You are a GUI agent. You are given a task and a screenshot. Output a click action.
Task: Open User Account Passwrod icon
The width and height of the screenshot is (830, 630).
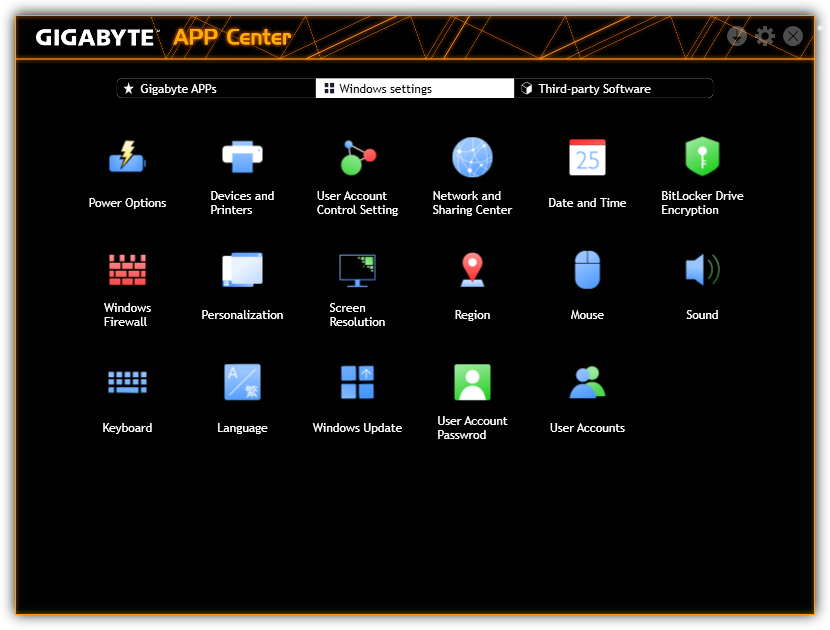coord(472,382)
